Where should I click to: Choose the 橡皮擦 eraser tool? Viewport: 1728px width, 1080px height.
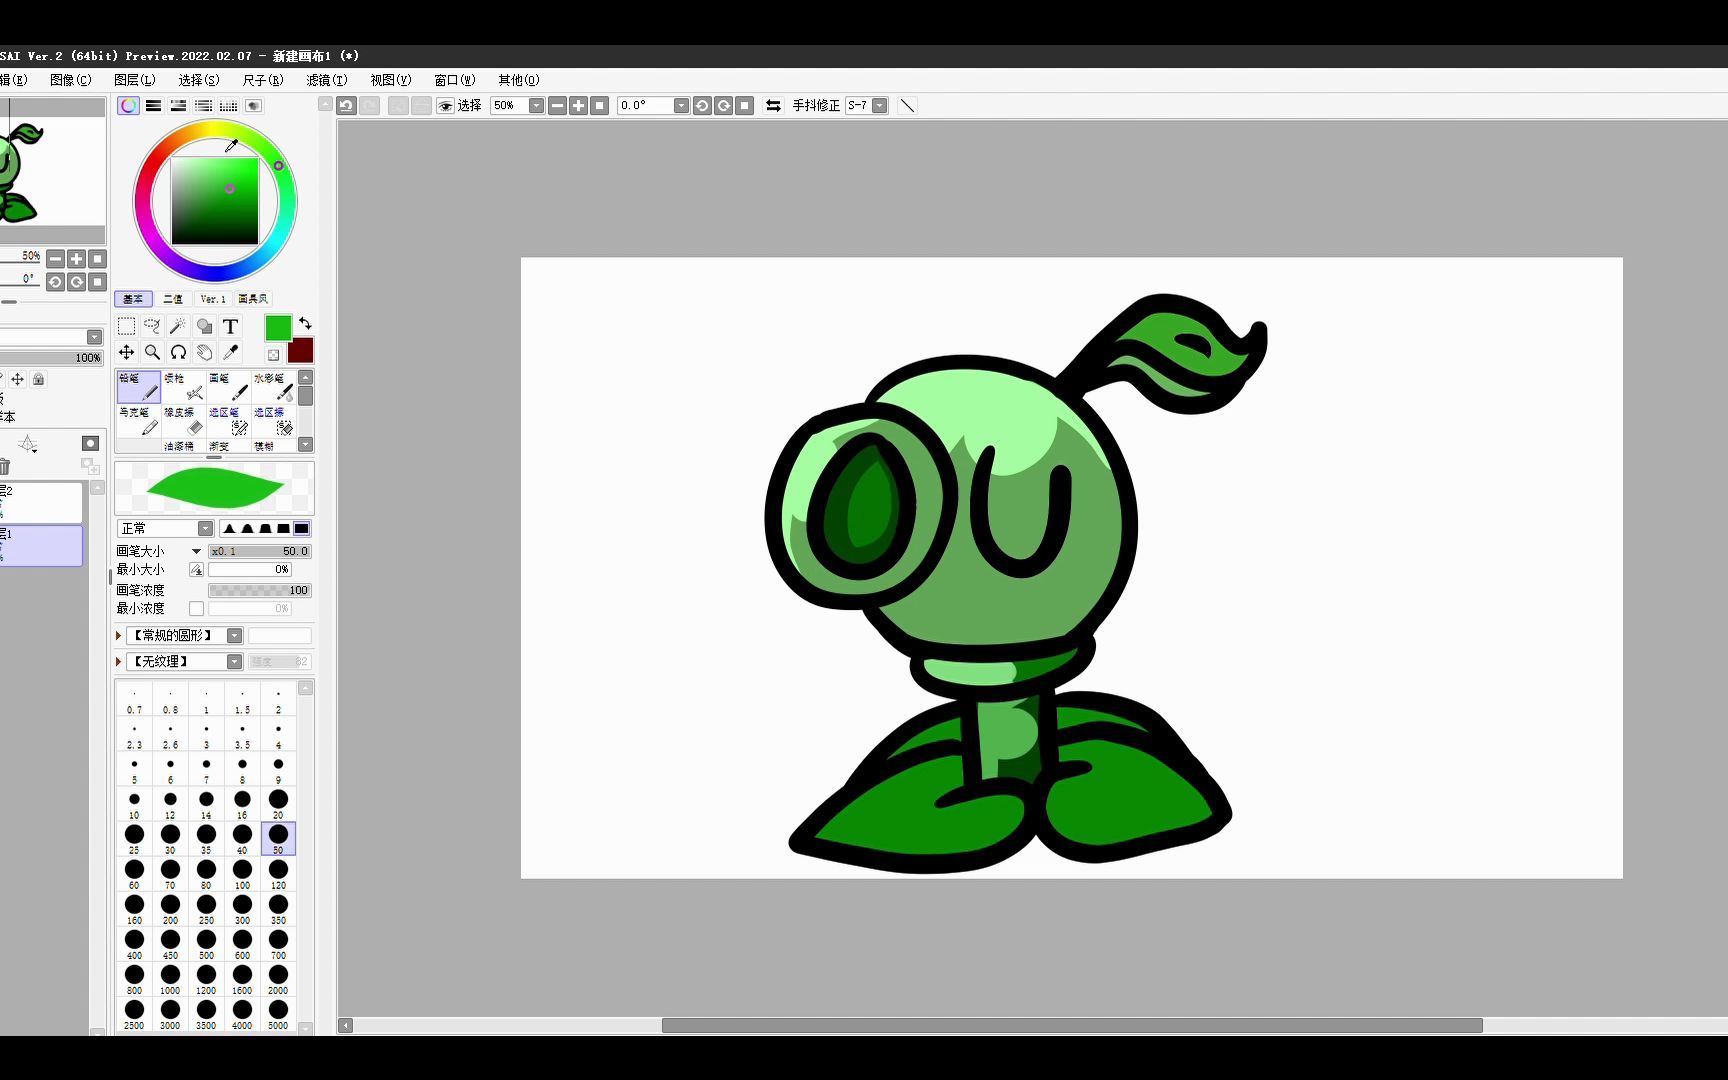[x=184, y=421]
